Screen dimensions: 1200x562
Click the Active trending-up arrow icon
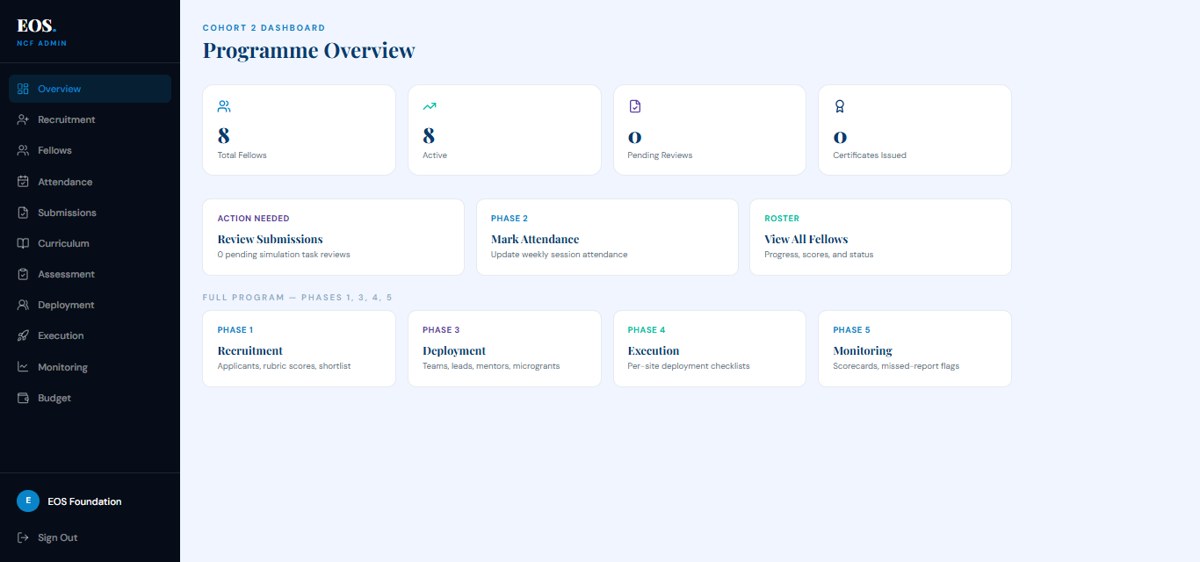(x=429, y=106)
